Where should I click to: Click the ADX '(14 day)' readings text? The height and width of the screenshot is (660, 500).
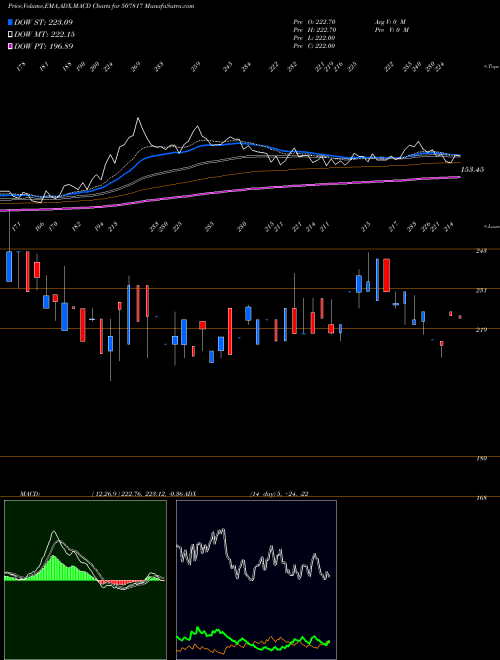click(279, 494)
